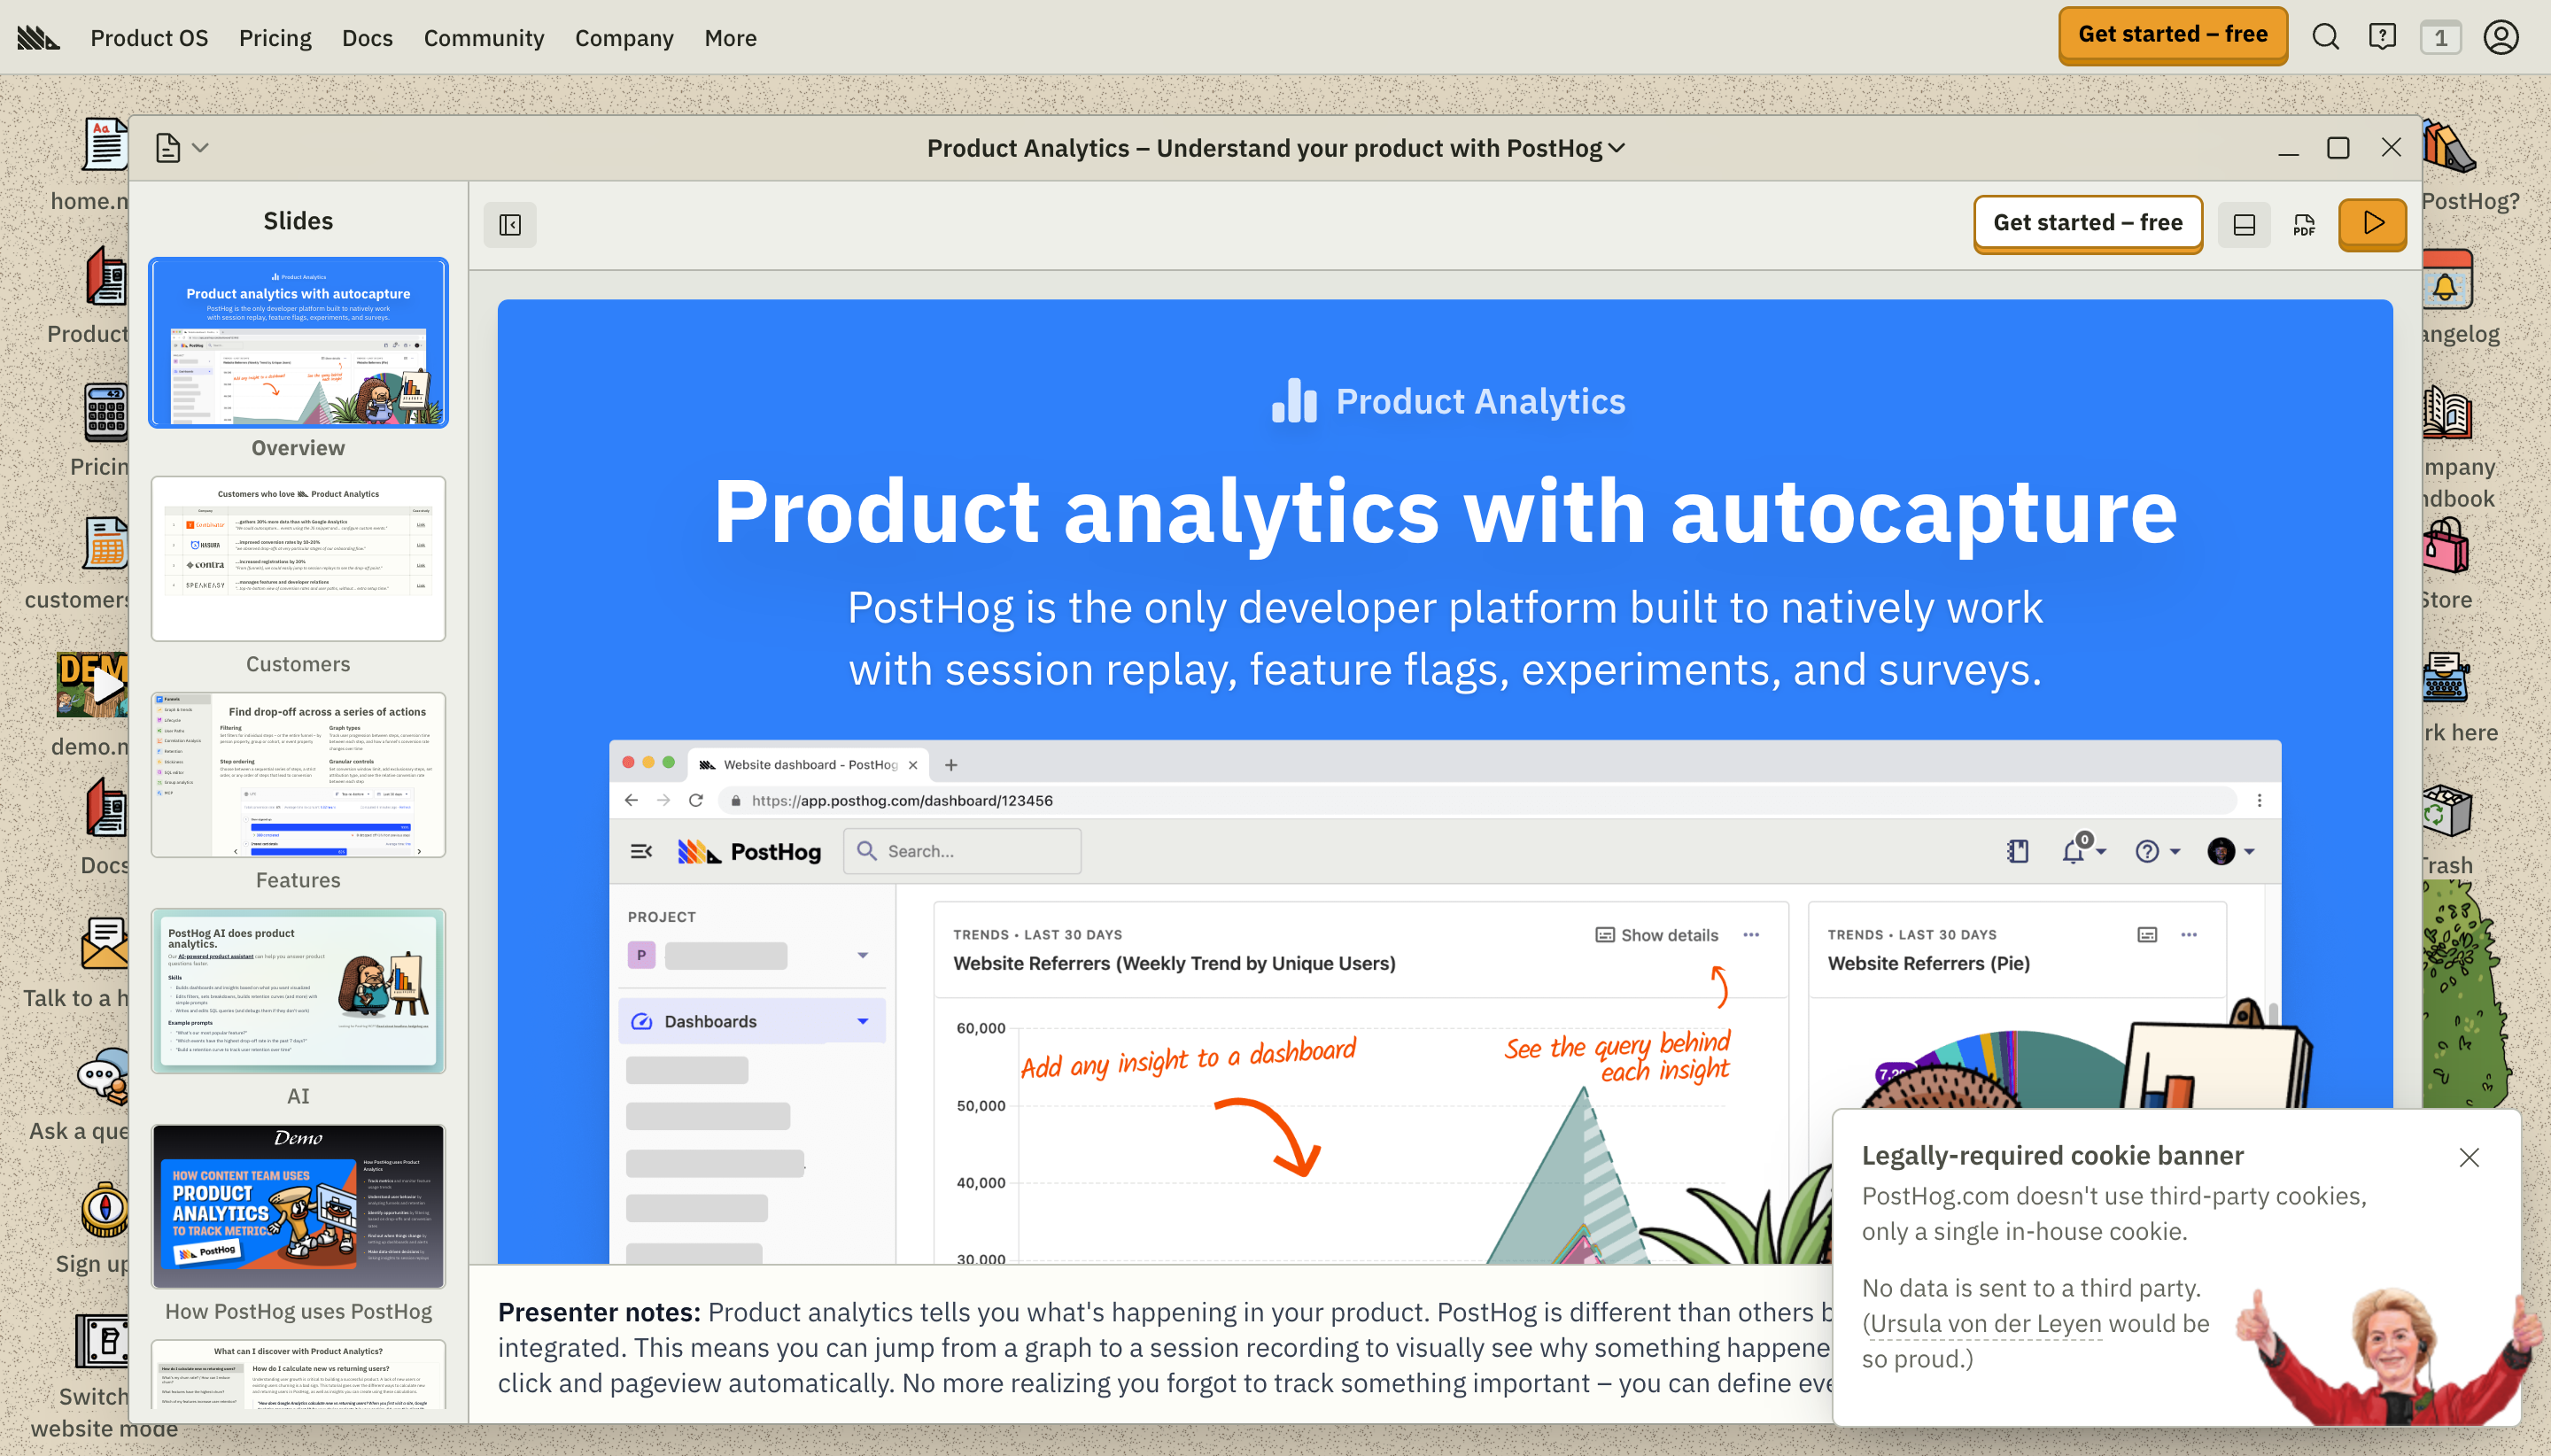Select the Features slide thumbnail
2551x1456 pixels.
tap(298, 774)
